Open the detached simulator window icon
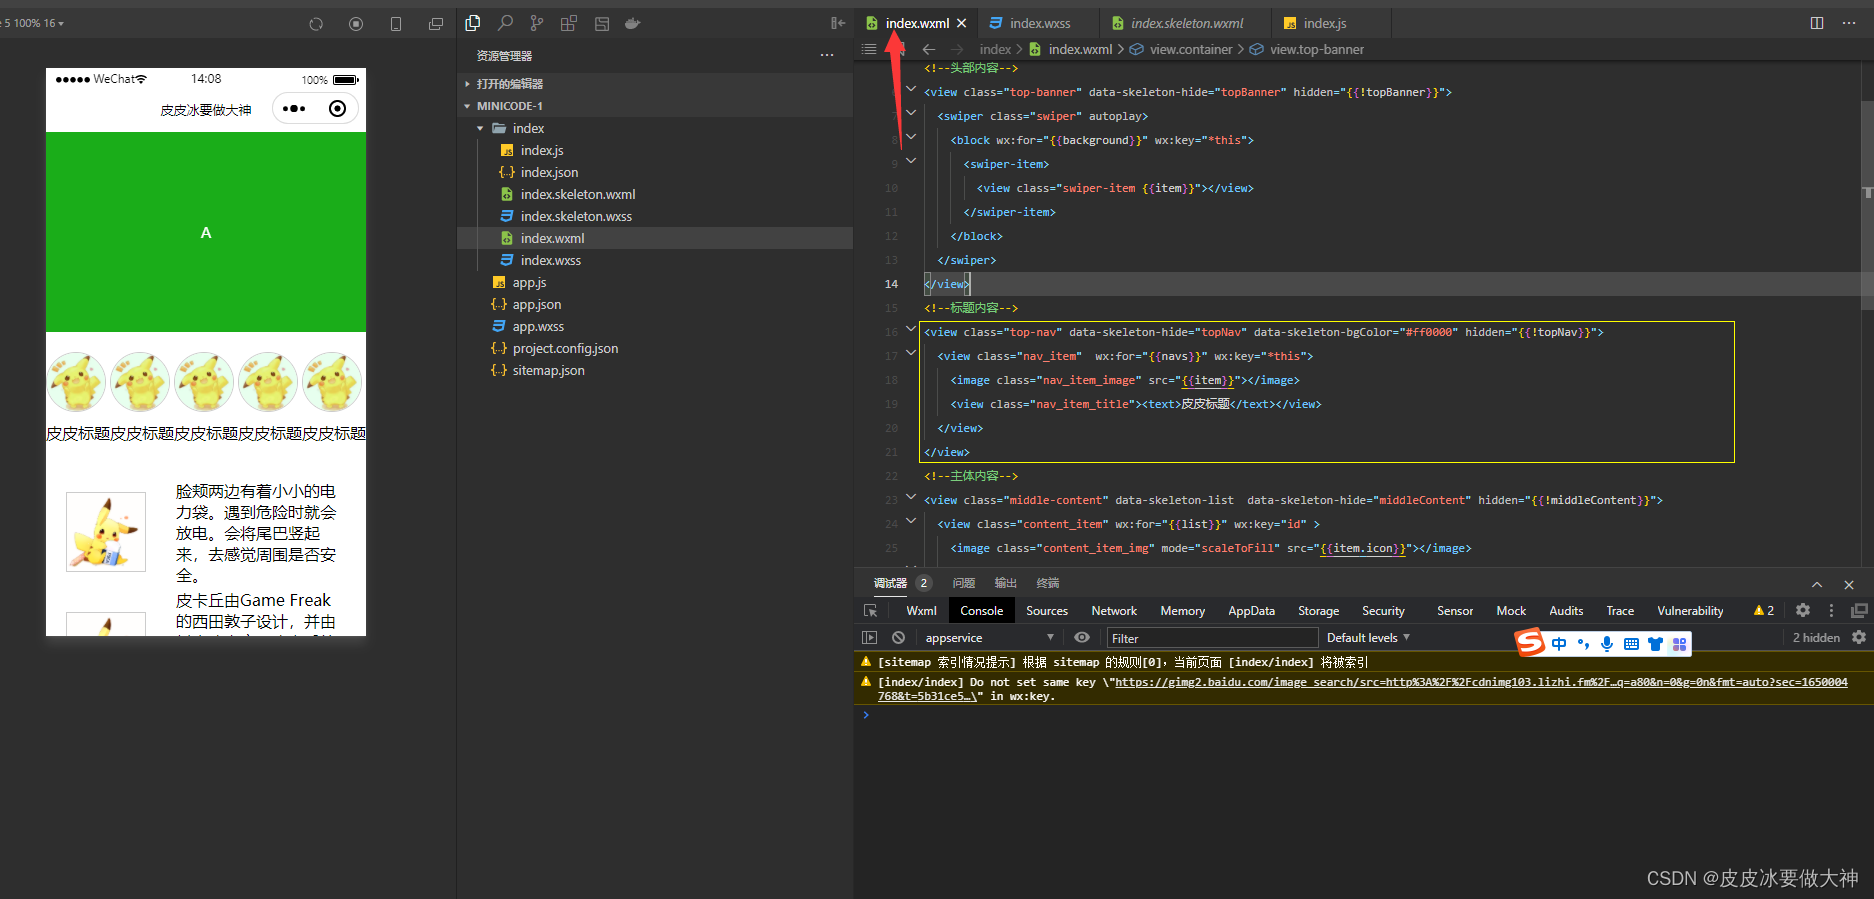The image size is (1874, 899). (x=436, y=24)
